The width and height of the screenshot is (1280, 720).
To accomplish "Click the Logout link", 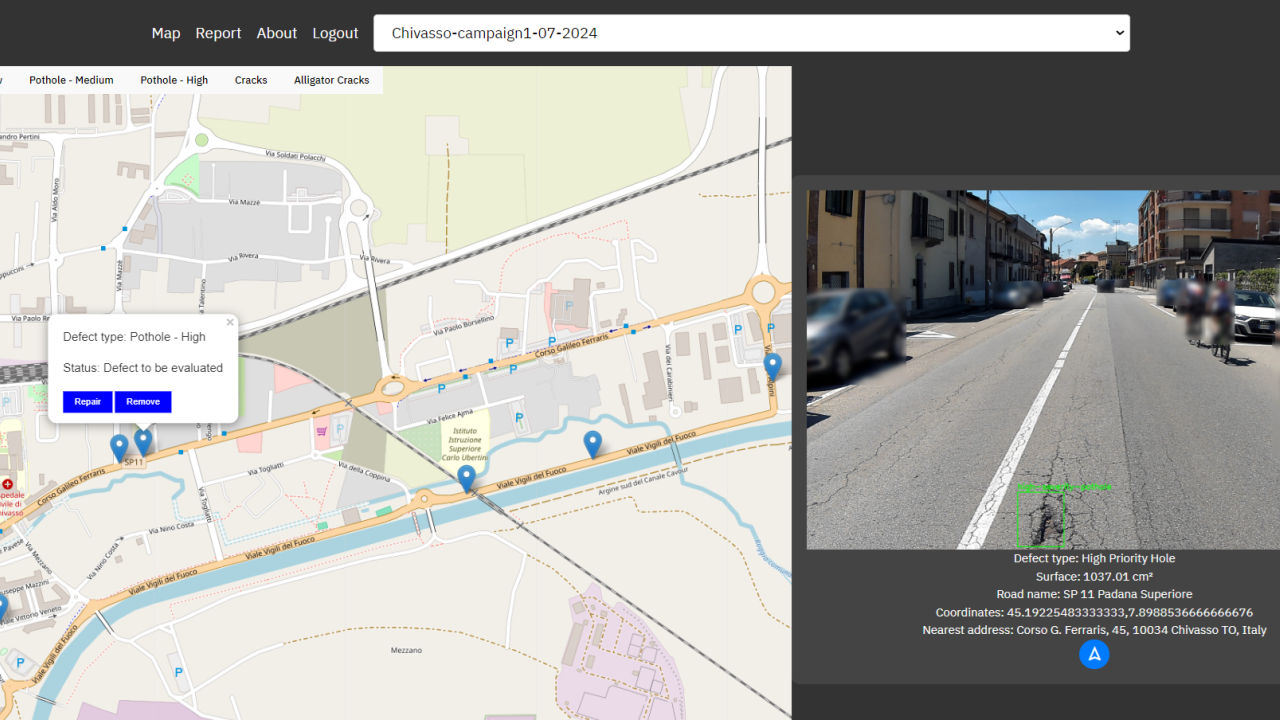I will 335,33.
